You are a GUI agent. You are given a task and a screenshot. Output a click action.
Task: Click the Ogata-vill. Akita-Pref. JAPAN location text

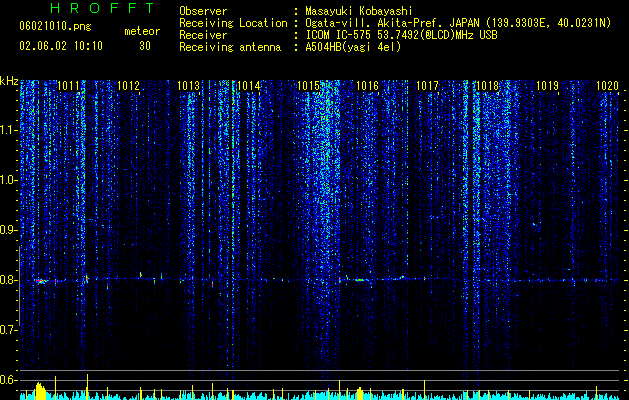[458, 23]
